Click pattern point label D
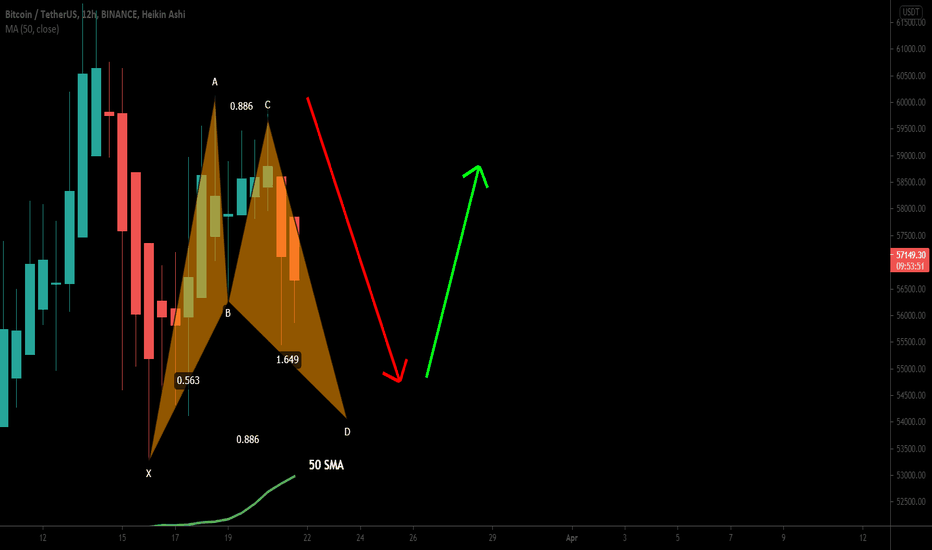Image resolution: width=932 pixels, height=550 pixels. [347, 432]
